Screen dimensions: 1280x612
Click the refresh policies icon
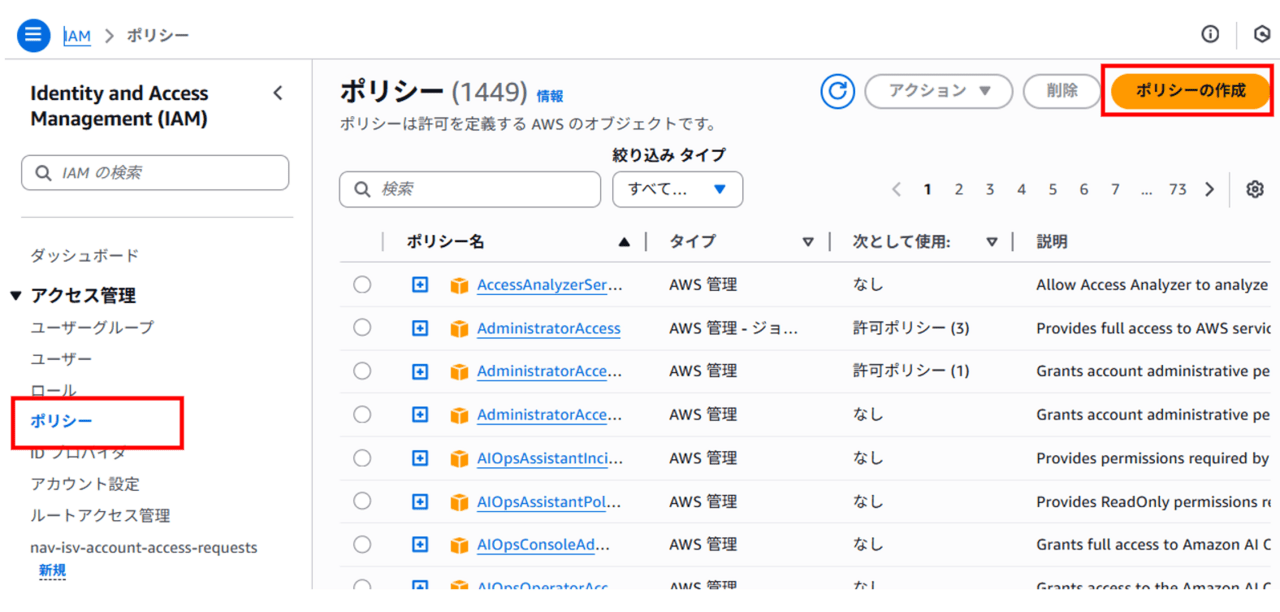pos(837,91)
